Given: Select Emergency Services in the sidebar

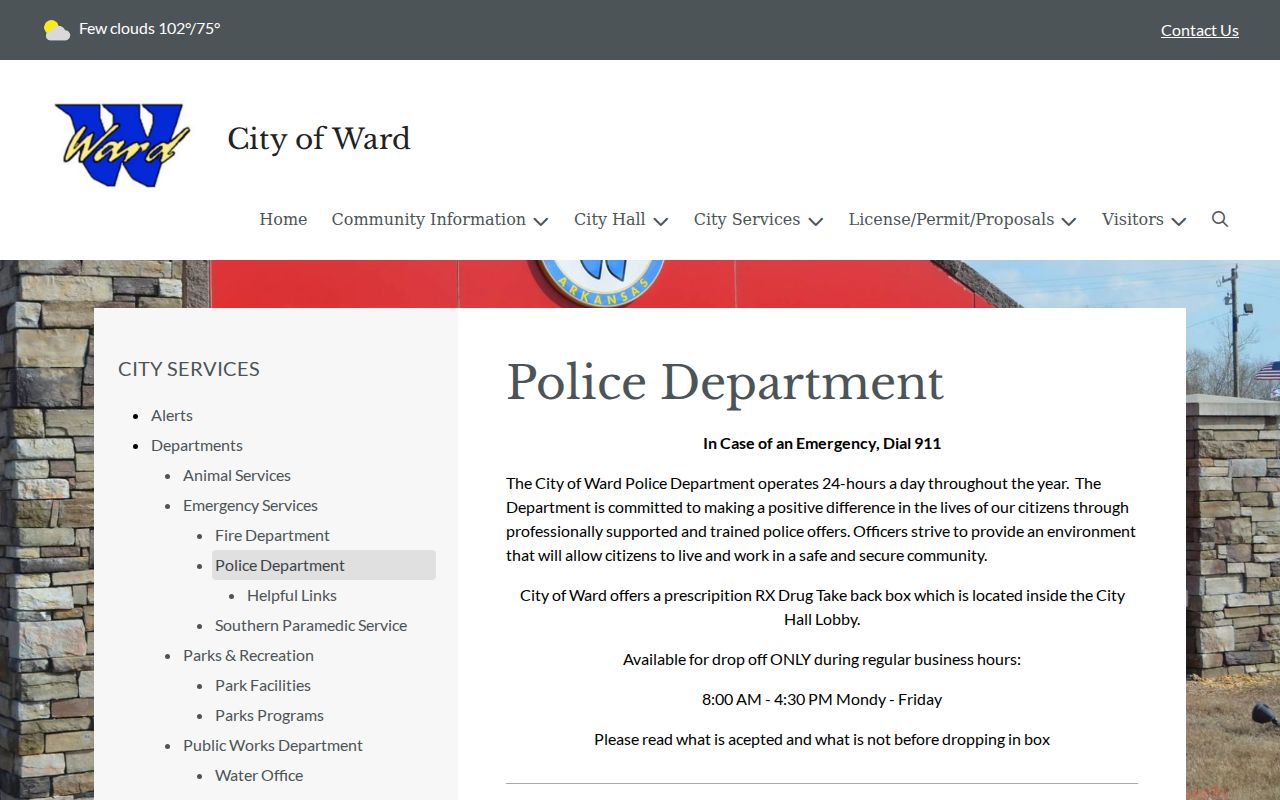Looking at the screenshot, I should [x=250, y=505].
